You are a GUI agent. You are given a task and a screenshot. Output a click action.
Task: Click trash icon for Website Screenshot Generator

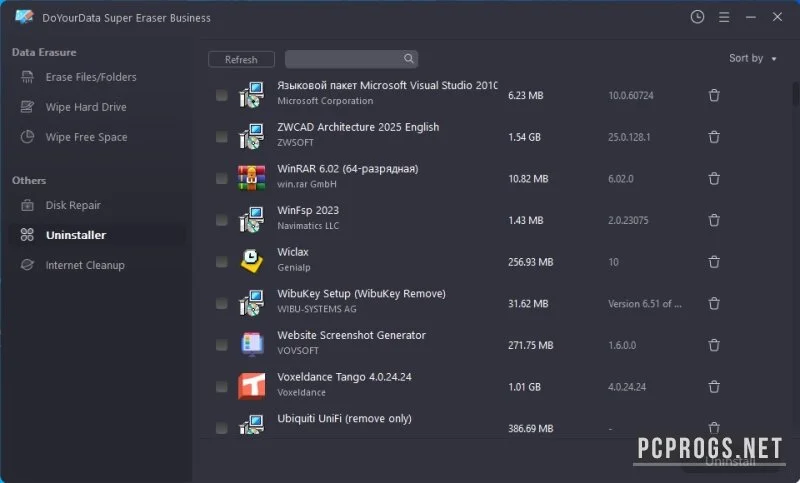[714, 345]
